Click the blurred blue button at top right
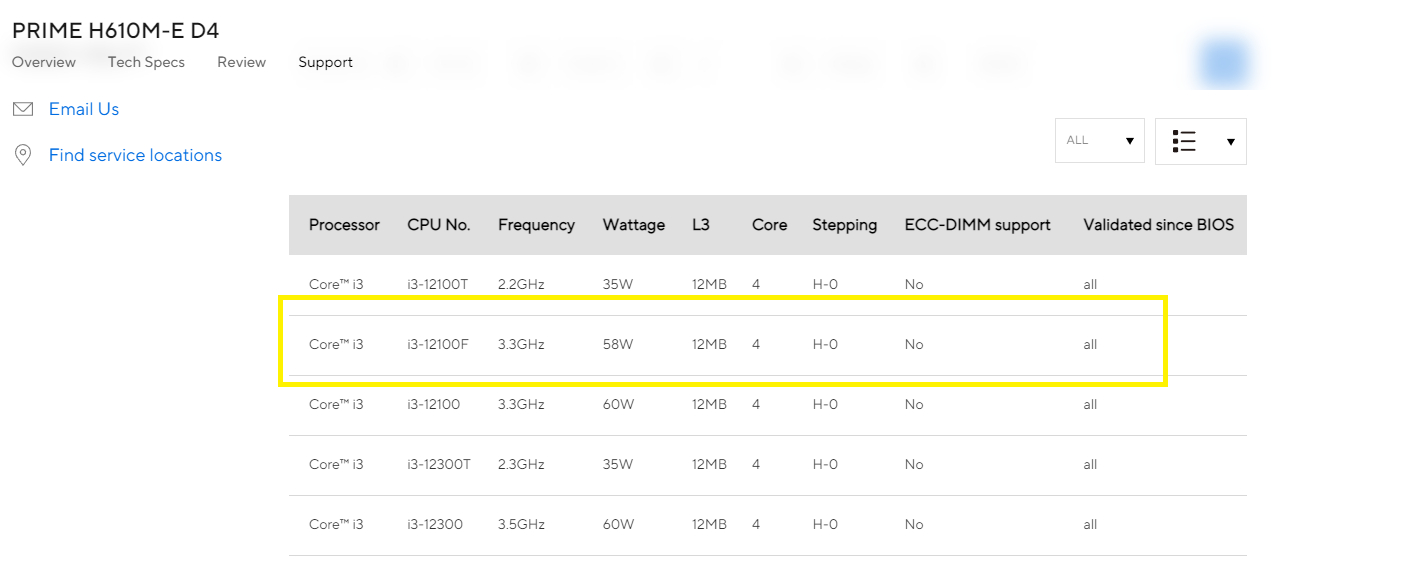The height and width of the screenshot is (565, 1420). pyautogui.click(x=1225, y=62)
